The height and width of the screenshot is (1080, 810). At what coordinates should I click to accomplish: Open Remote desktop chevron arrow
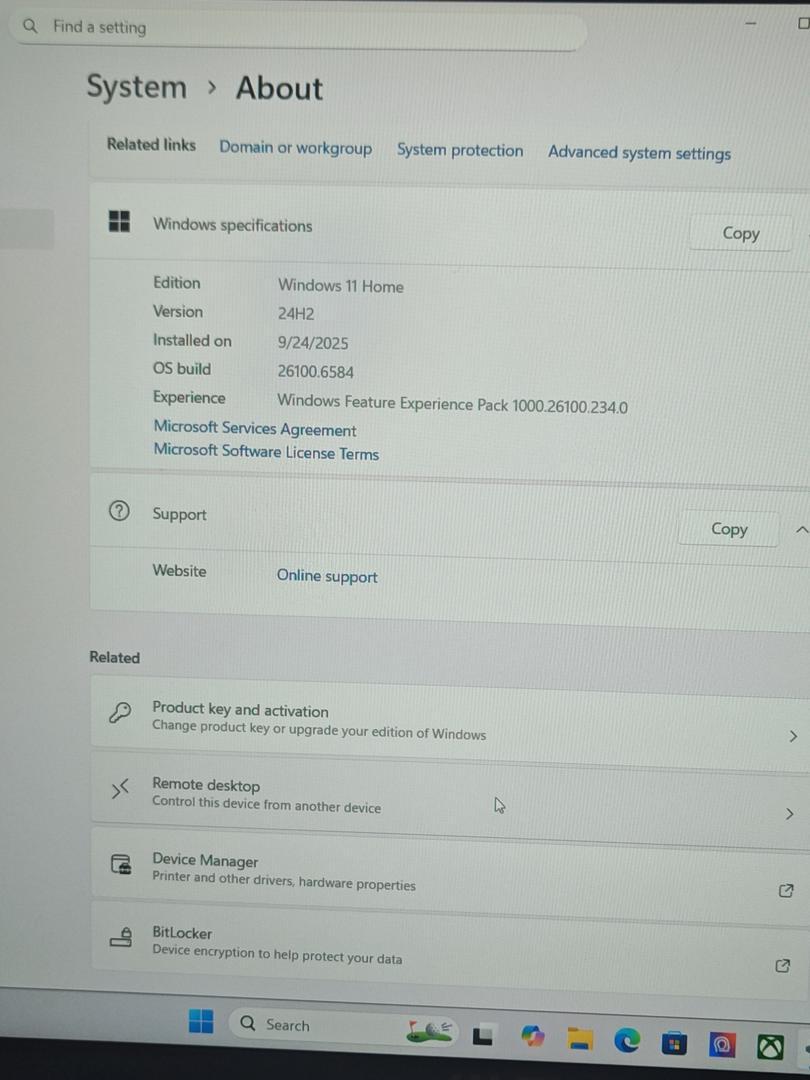(x=790, y=814)
